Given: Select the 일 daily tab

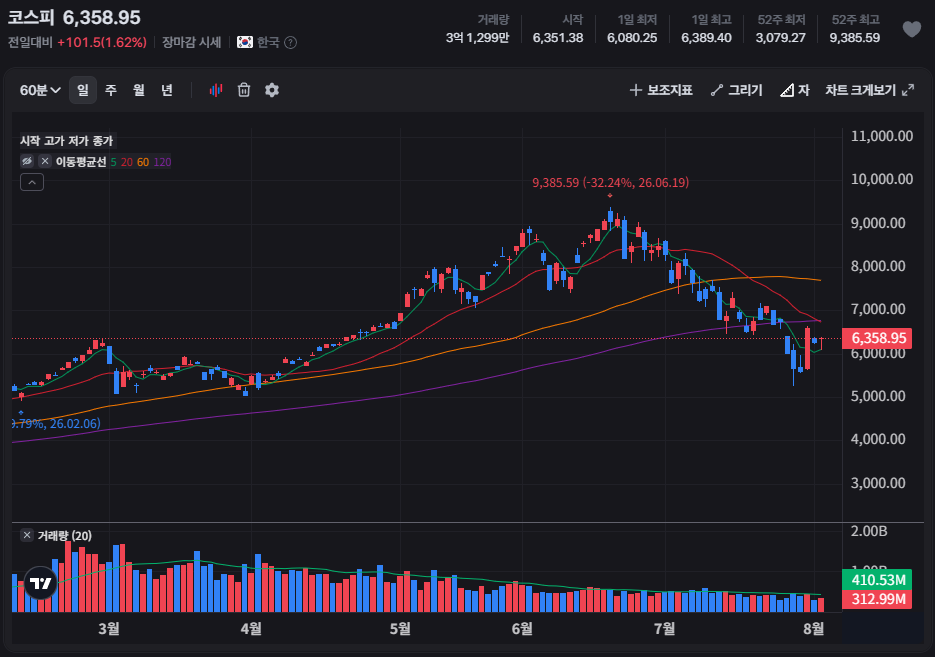Looking at the screenshot, I should click(x=83, y=90).
